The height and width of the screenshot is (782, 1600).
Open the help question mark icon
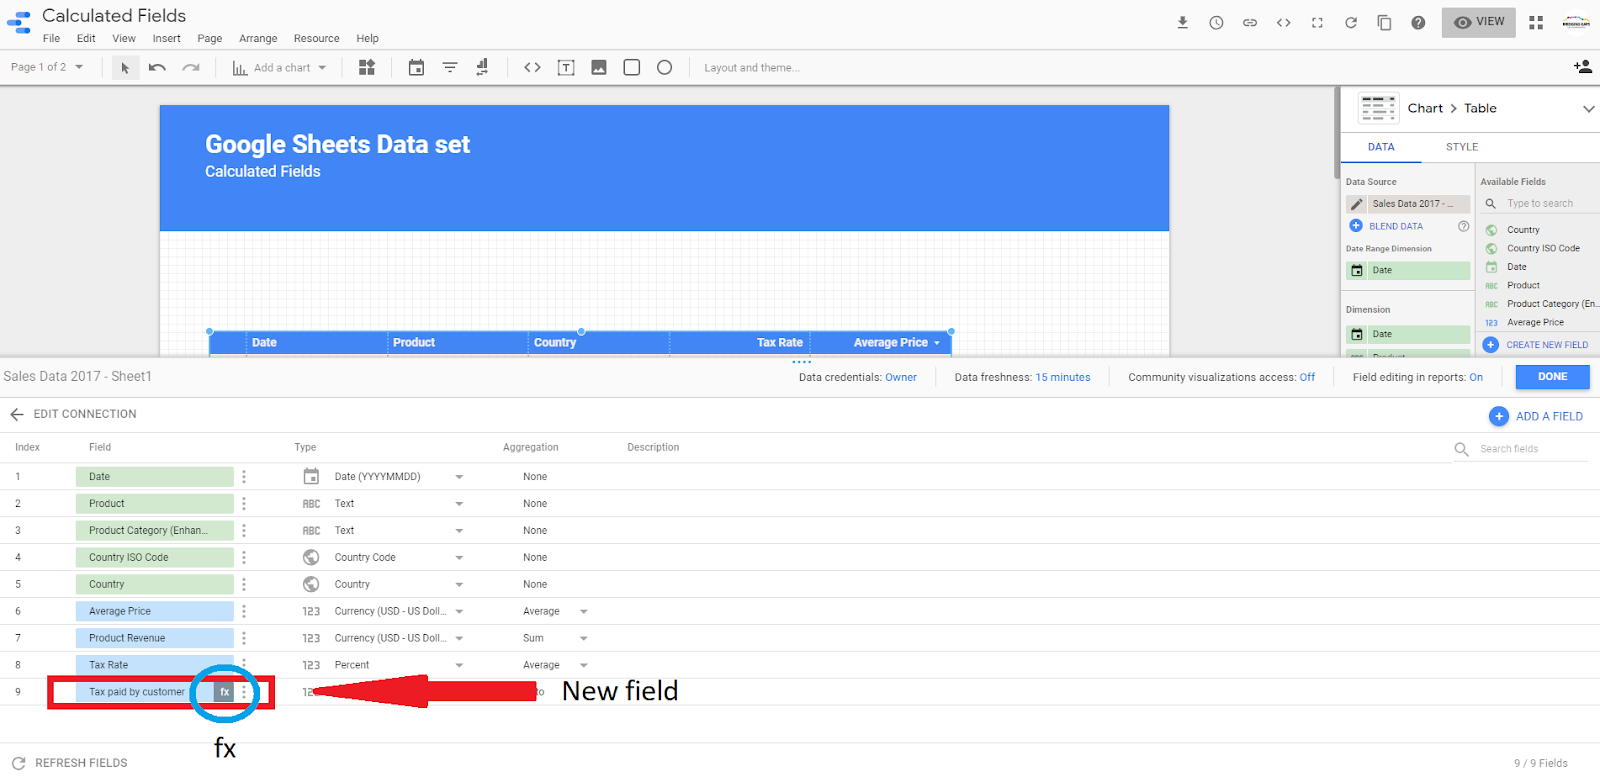[1418, 22]
